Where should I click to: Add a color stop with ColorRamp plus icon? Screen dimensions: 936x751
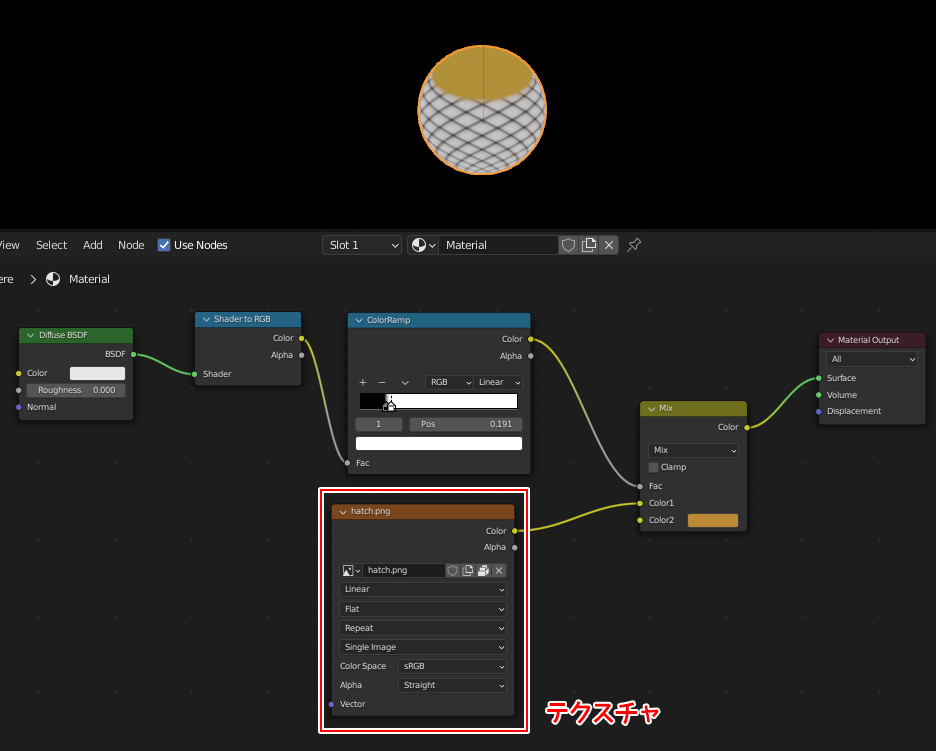[x=363, y=383]
